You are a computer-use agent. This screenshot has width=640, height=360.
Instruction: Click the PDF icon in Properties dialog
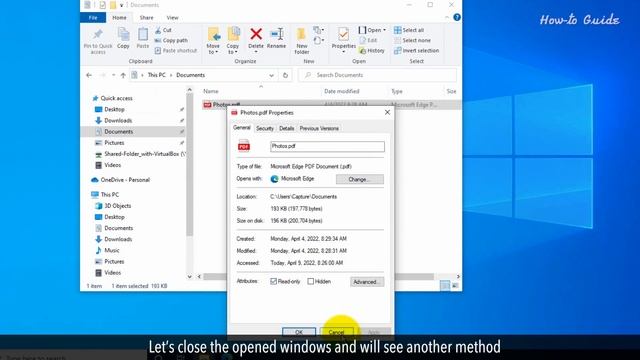click(x=244, y=146)
